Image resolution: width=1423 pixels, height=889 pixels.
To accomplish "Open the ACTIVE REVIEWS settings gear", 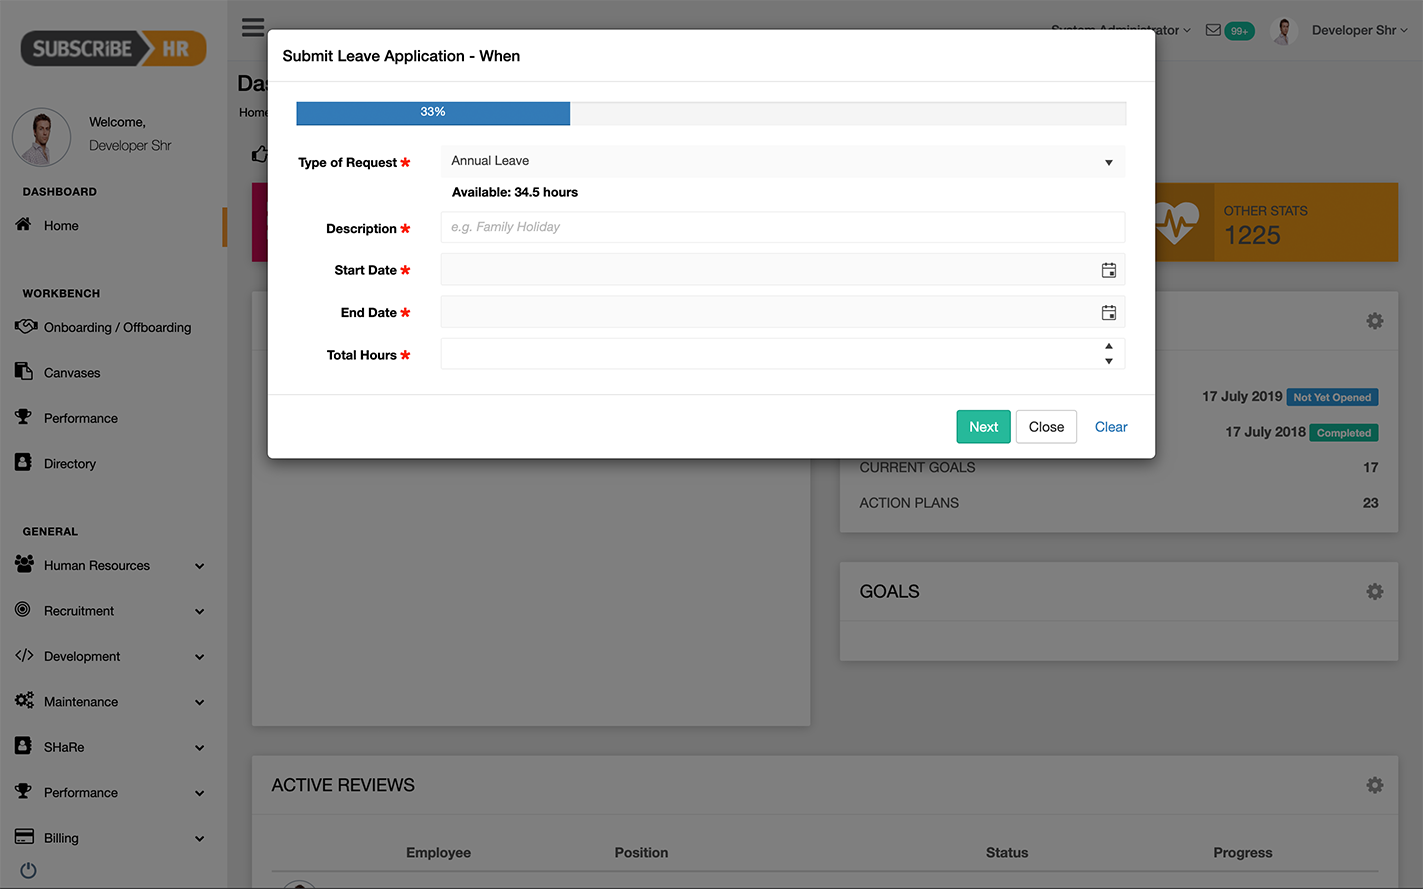I will (x=1374, y=785).
